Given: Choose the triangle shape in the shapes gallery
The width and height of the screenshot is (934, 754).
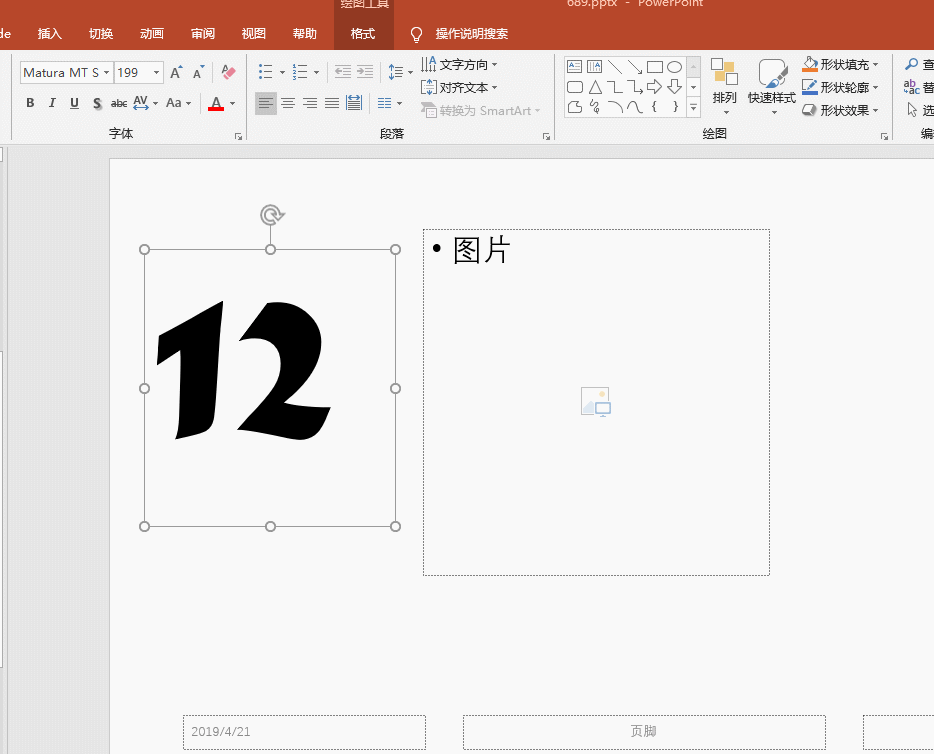Looking at the screenshot, I should click(x=595, y=87).
